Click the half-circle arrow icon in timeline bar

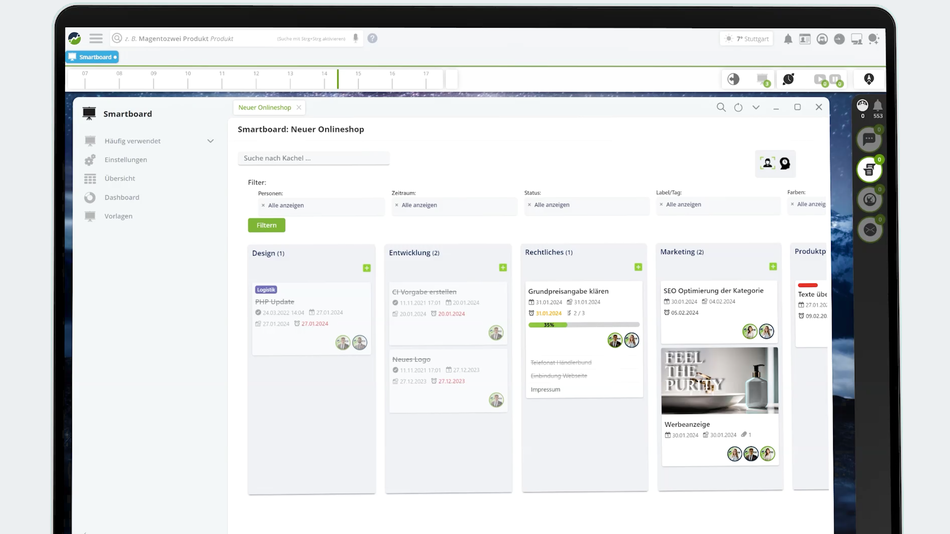click(x=733, y=79)
